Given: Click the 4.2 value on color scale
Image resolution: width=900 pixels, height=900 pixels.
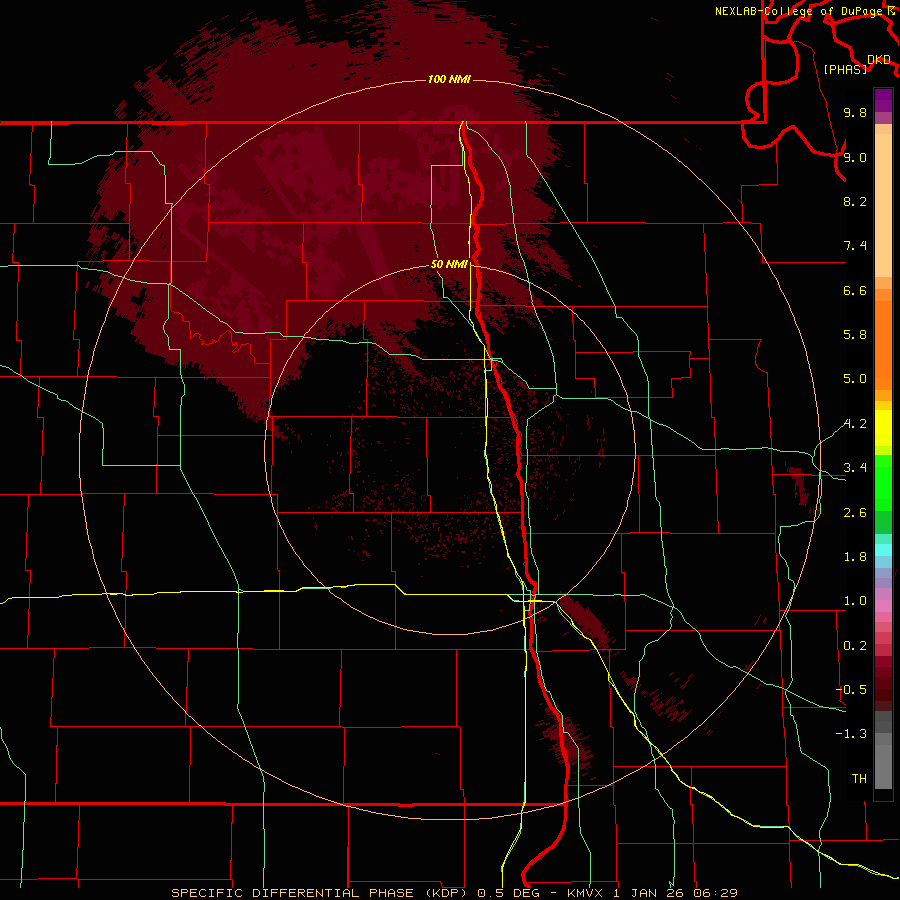Looking at the screenshot, I should point(855,424).
